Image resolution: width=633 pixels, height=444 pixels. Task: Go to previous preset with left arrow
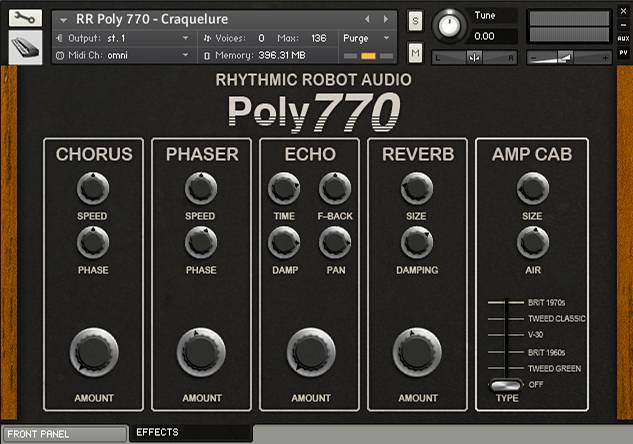point(367,19)
